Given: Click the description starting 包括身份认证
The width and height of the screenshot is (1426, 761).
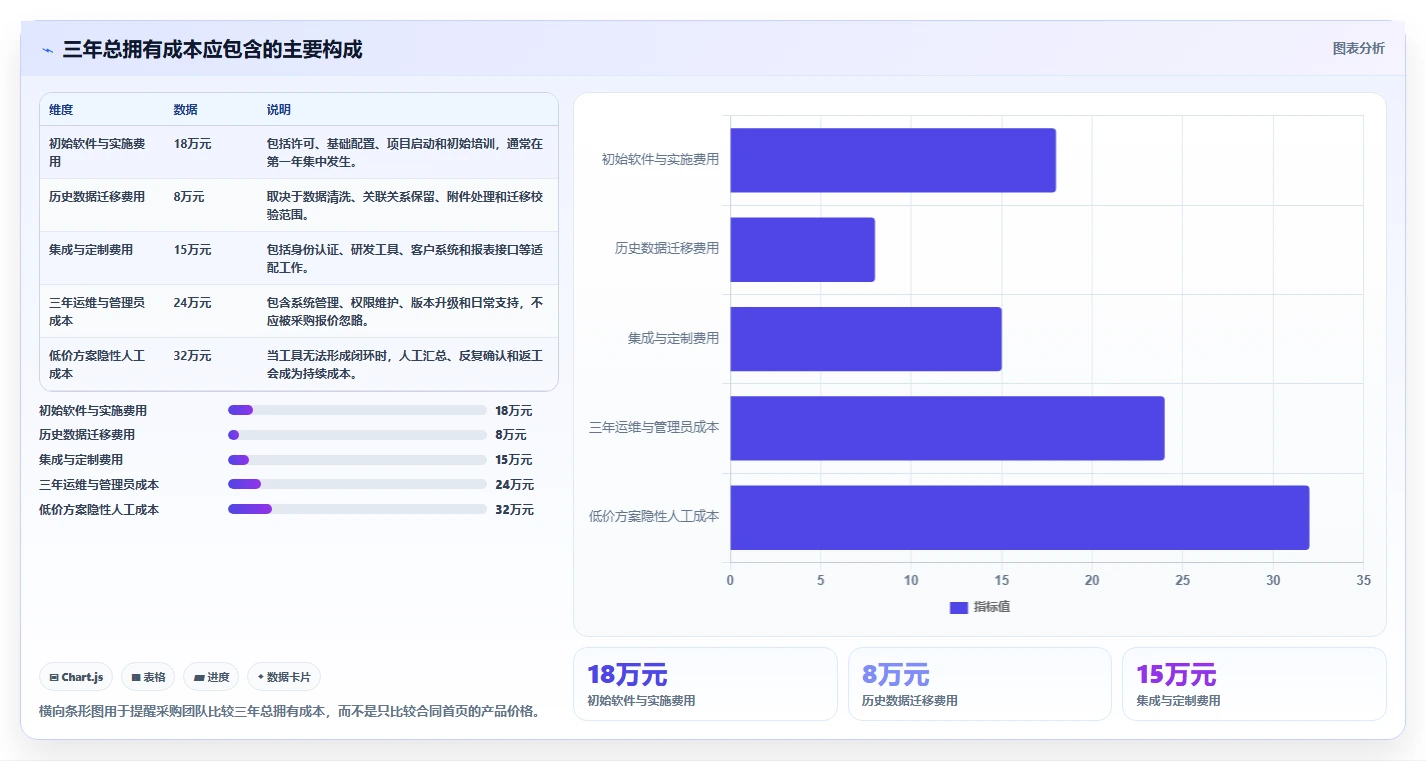Looking at the screenshot, I should 405,258.
